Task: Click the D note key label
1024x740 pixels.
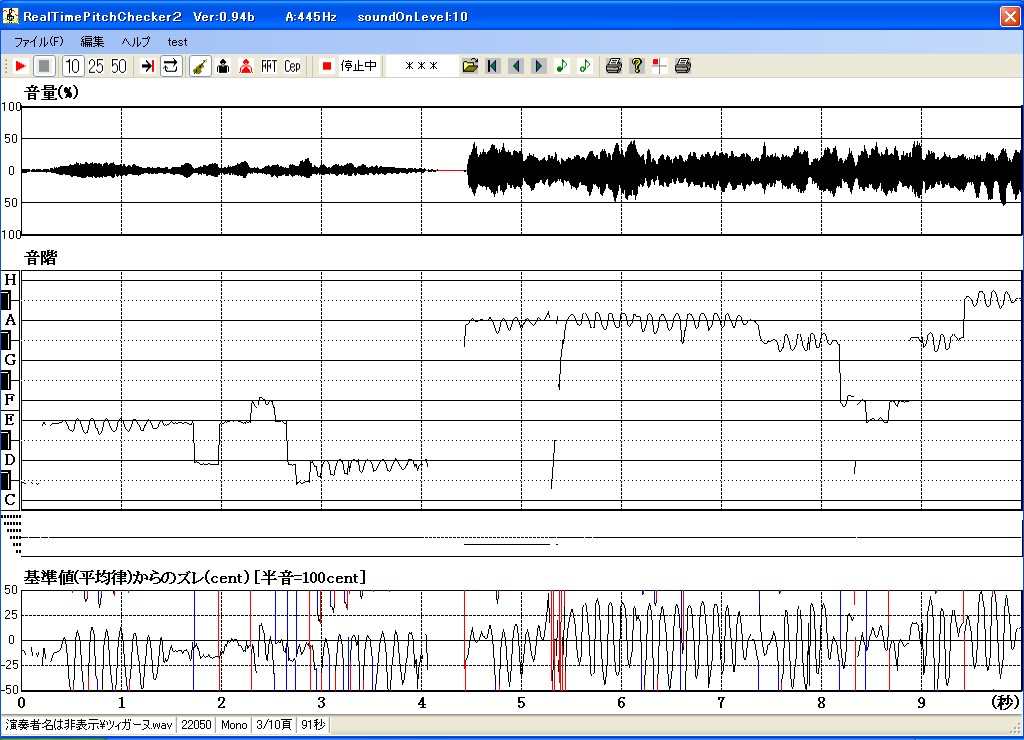Action: click(10, 460)
